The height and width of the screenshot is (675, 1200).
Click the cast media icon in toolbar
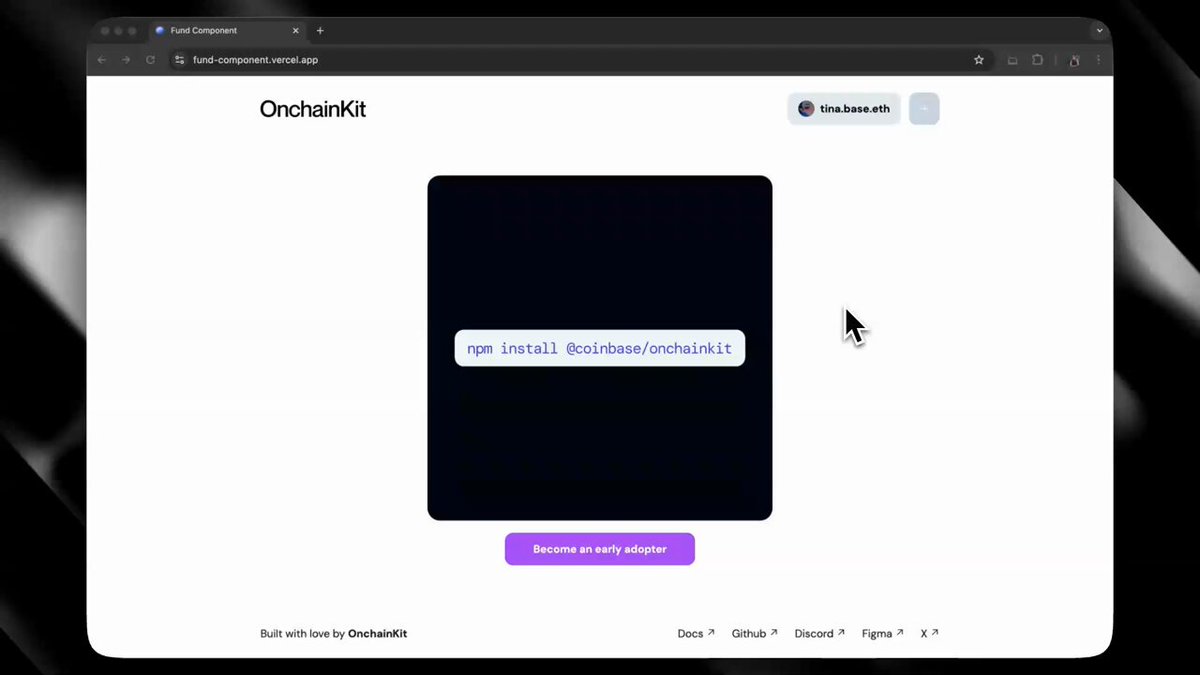(1012, 60)
